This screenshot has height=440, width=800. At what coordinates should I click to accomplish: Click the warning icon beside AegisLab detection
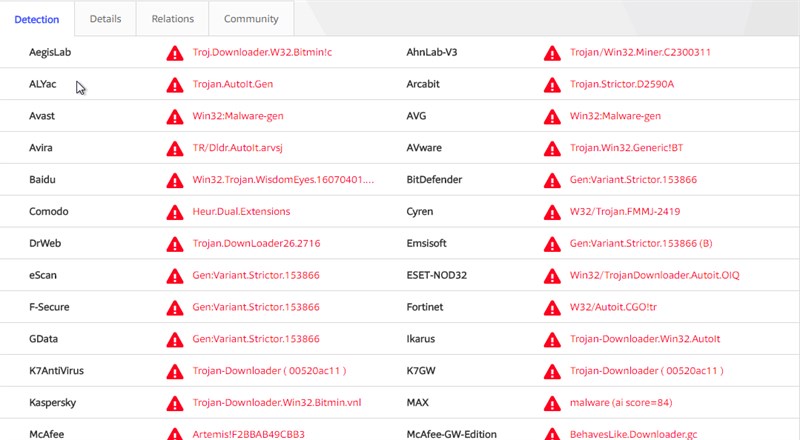pyautogui.click(x=174, y=52)
